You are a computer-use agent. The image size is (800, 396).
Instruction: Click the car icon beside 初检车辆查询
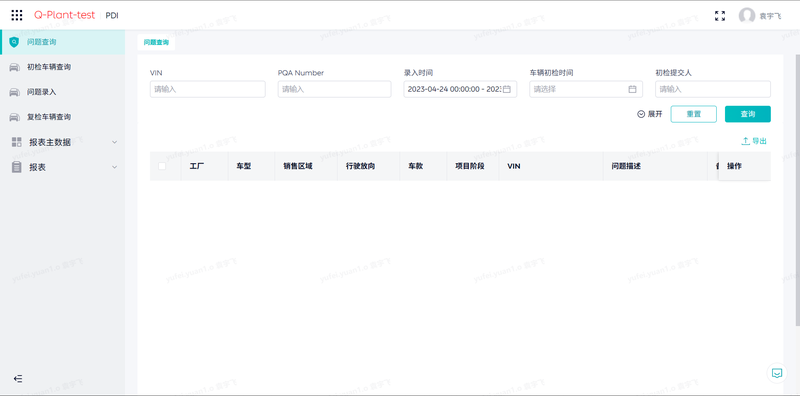click(x=14, y=67)
